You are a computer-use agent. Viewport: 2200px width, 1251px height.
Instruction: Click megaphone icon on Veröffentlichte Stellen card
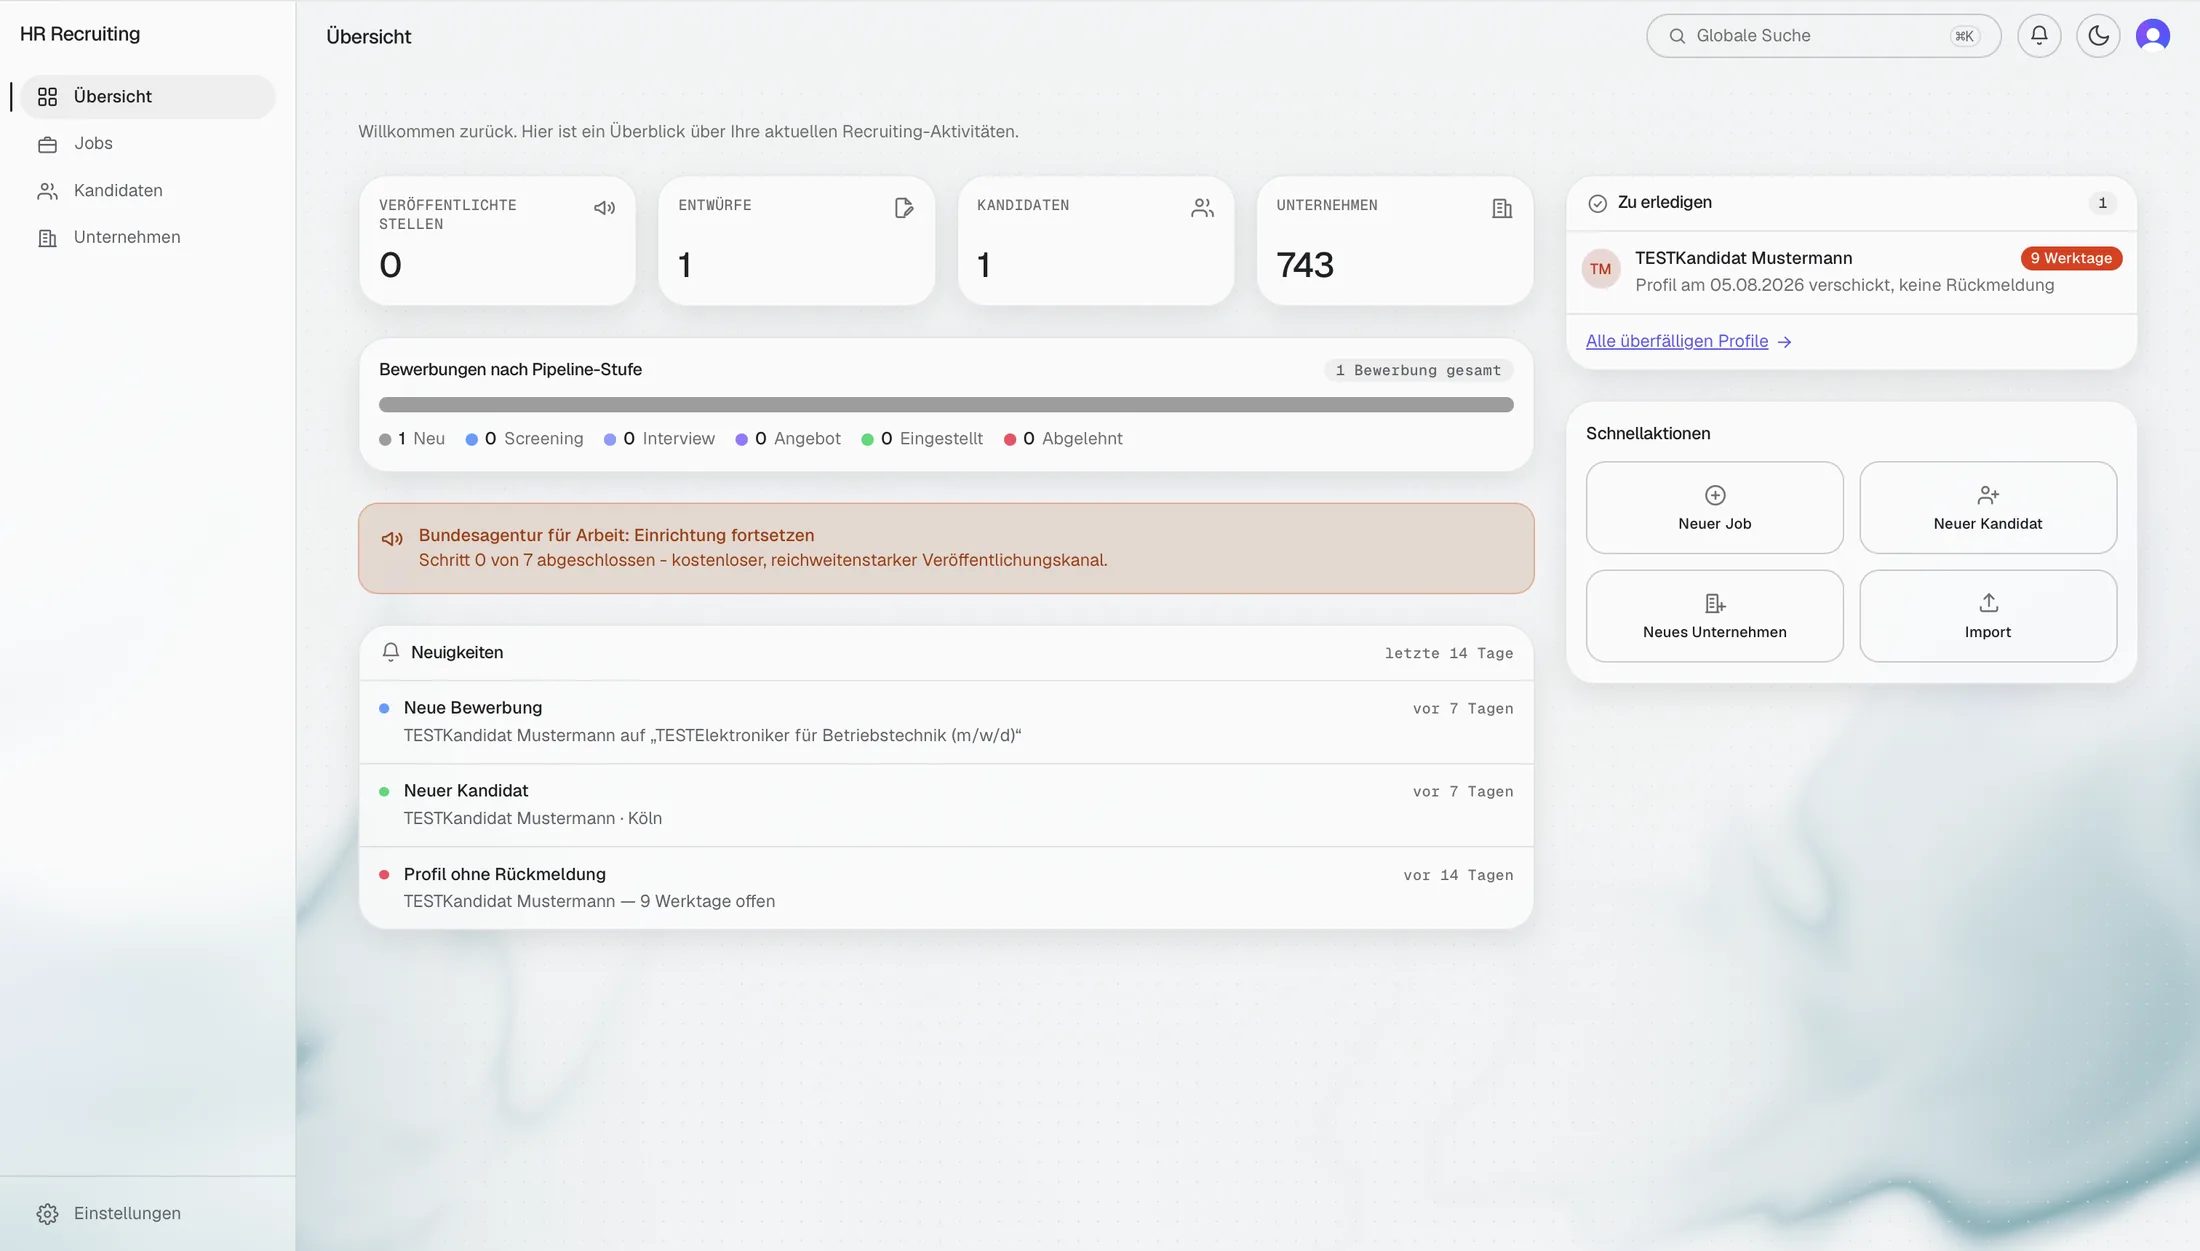pos(604,208)
